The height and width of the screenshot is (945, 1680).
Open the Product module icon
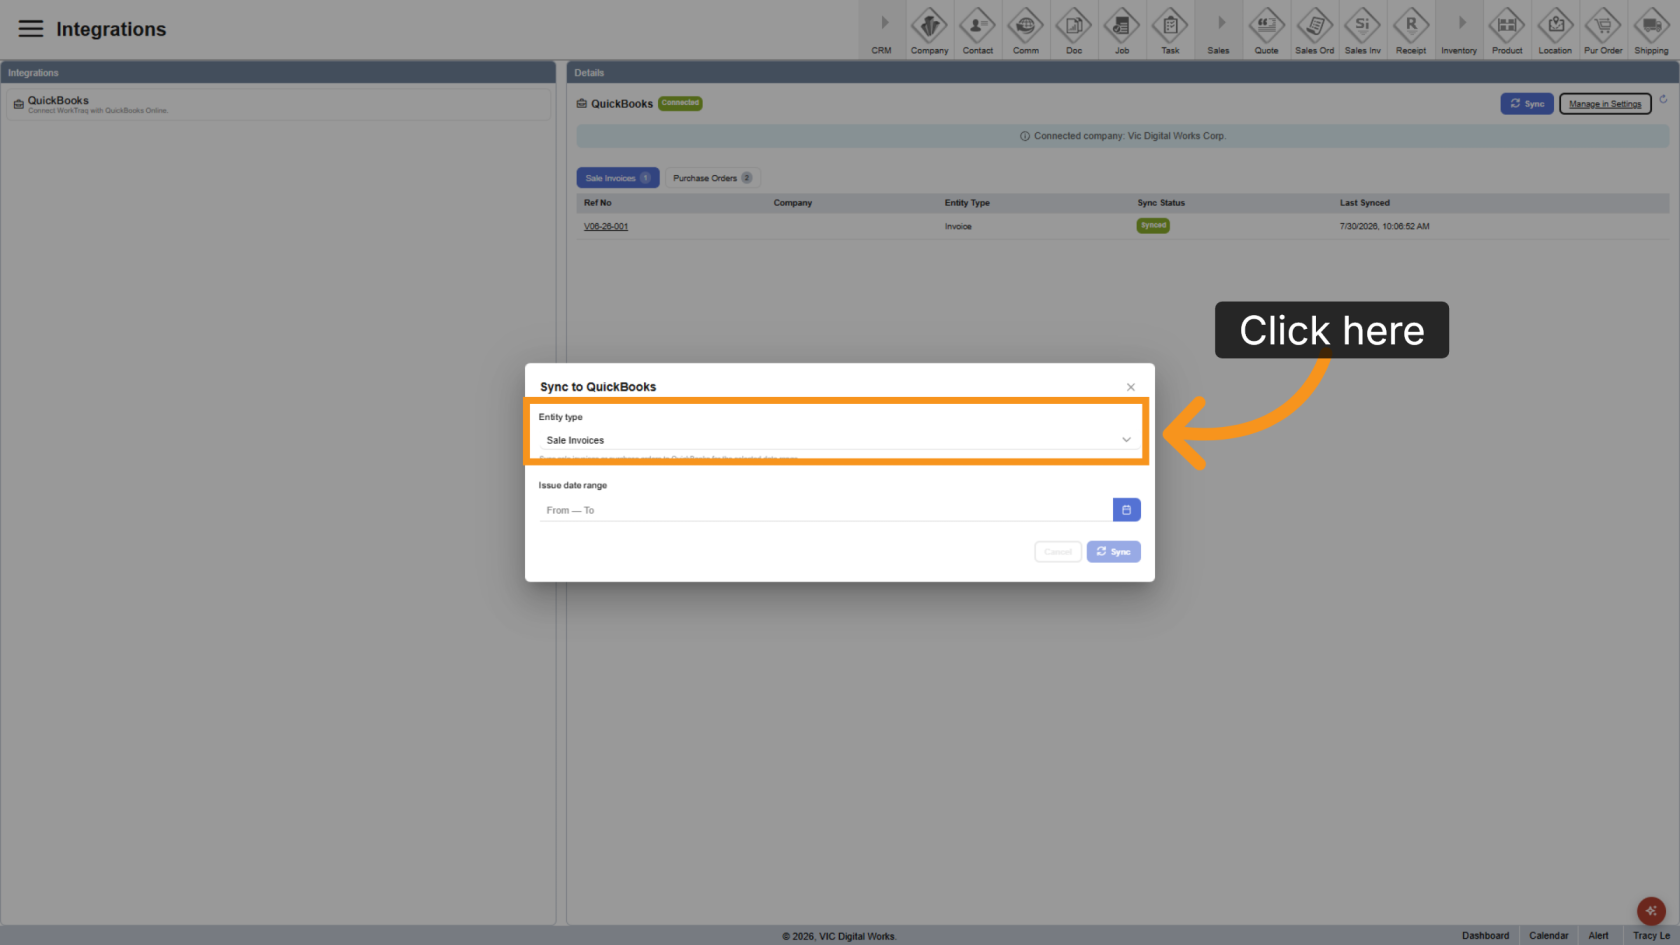[1507, 30]
